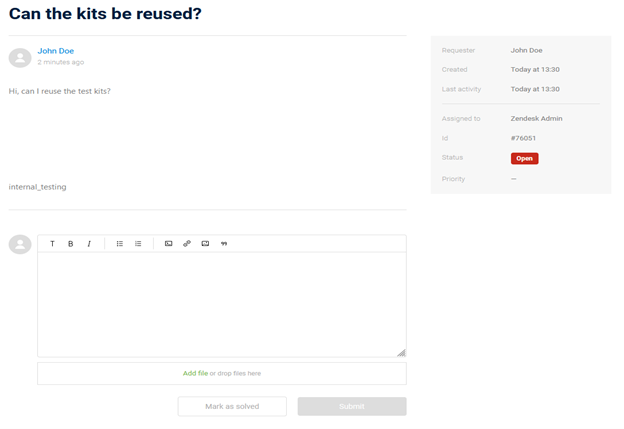Click the 'Id' label in sidebar
This screenshot has width=624, height=429.
445,138
